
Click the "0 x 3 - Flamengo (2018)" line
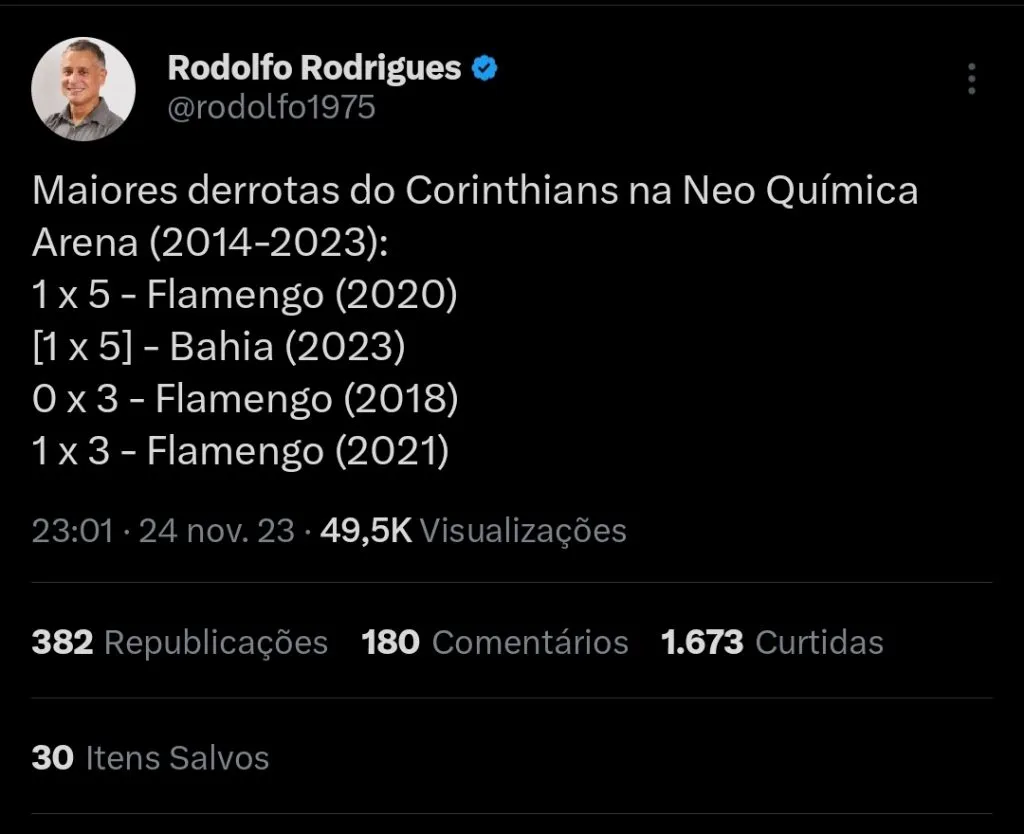pos(244,400)
